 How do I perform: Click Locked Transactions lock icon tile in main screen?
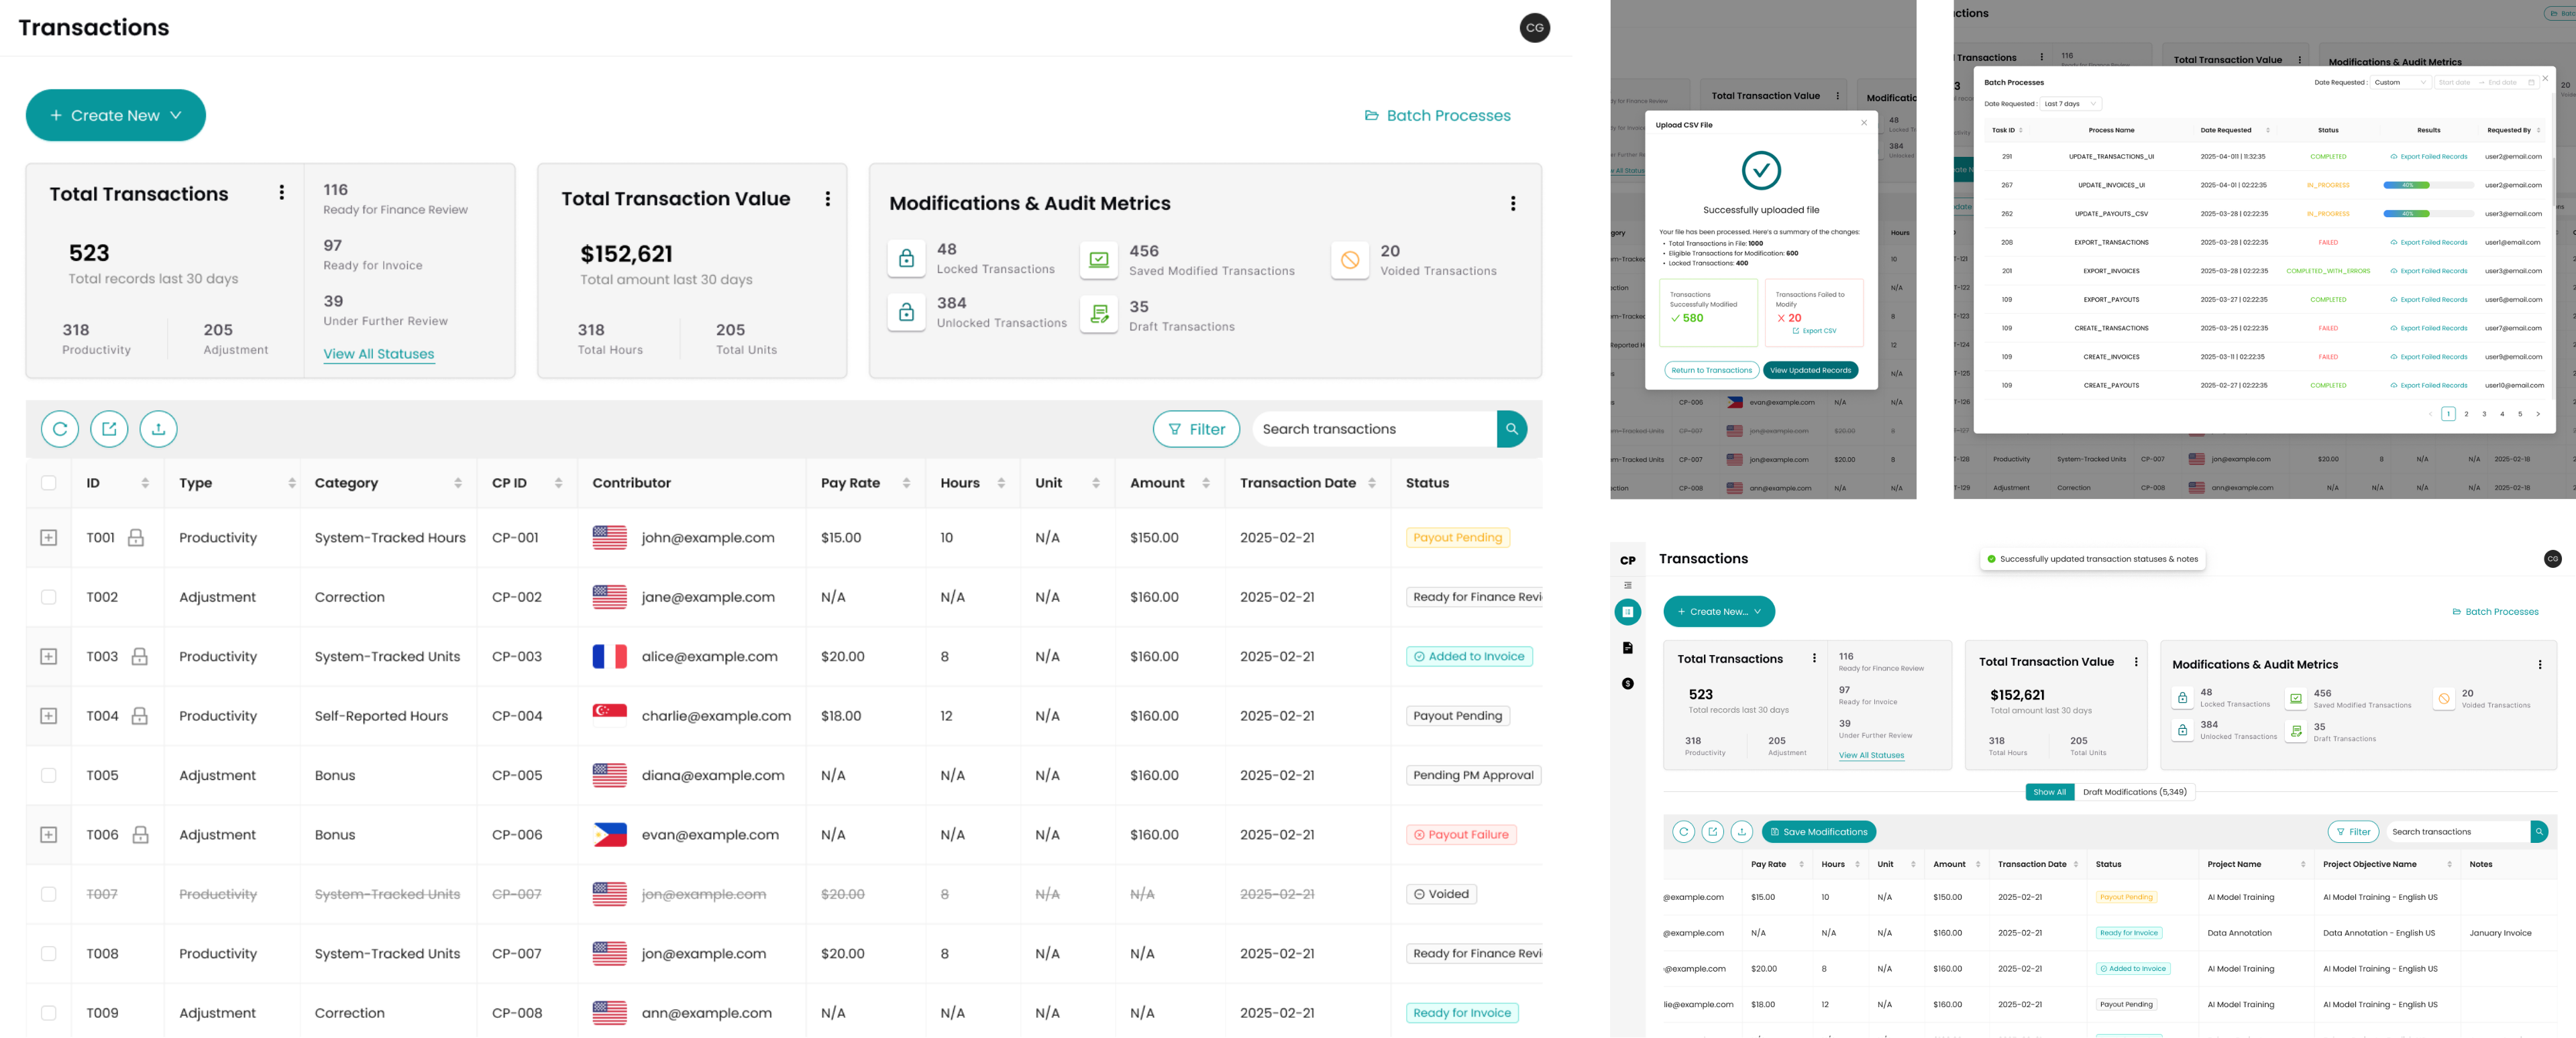906,259
